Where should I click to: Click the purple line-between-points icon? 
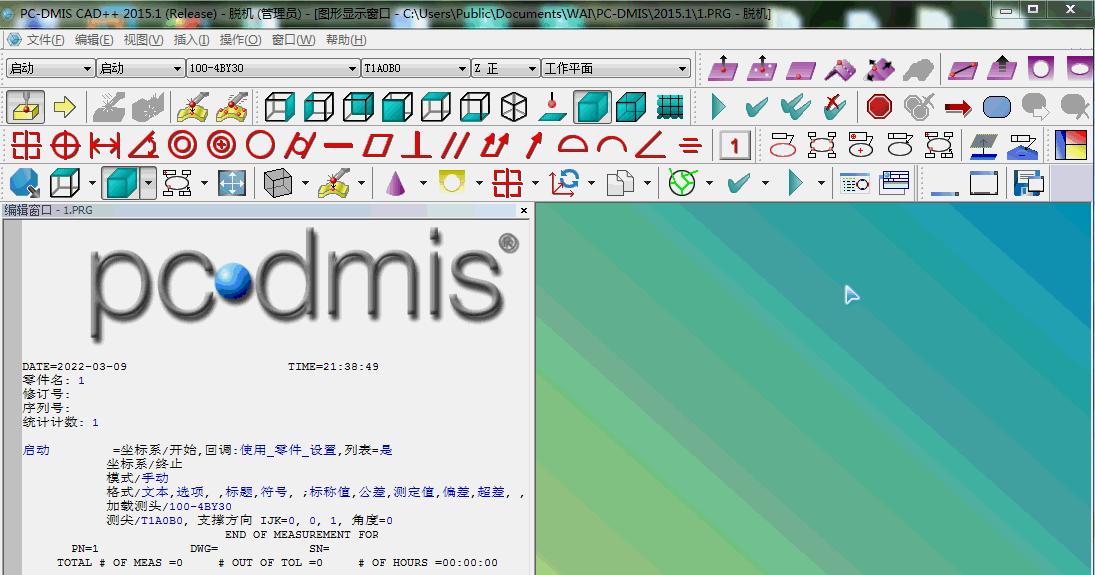(963, 68)
